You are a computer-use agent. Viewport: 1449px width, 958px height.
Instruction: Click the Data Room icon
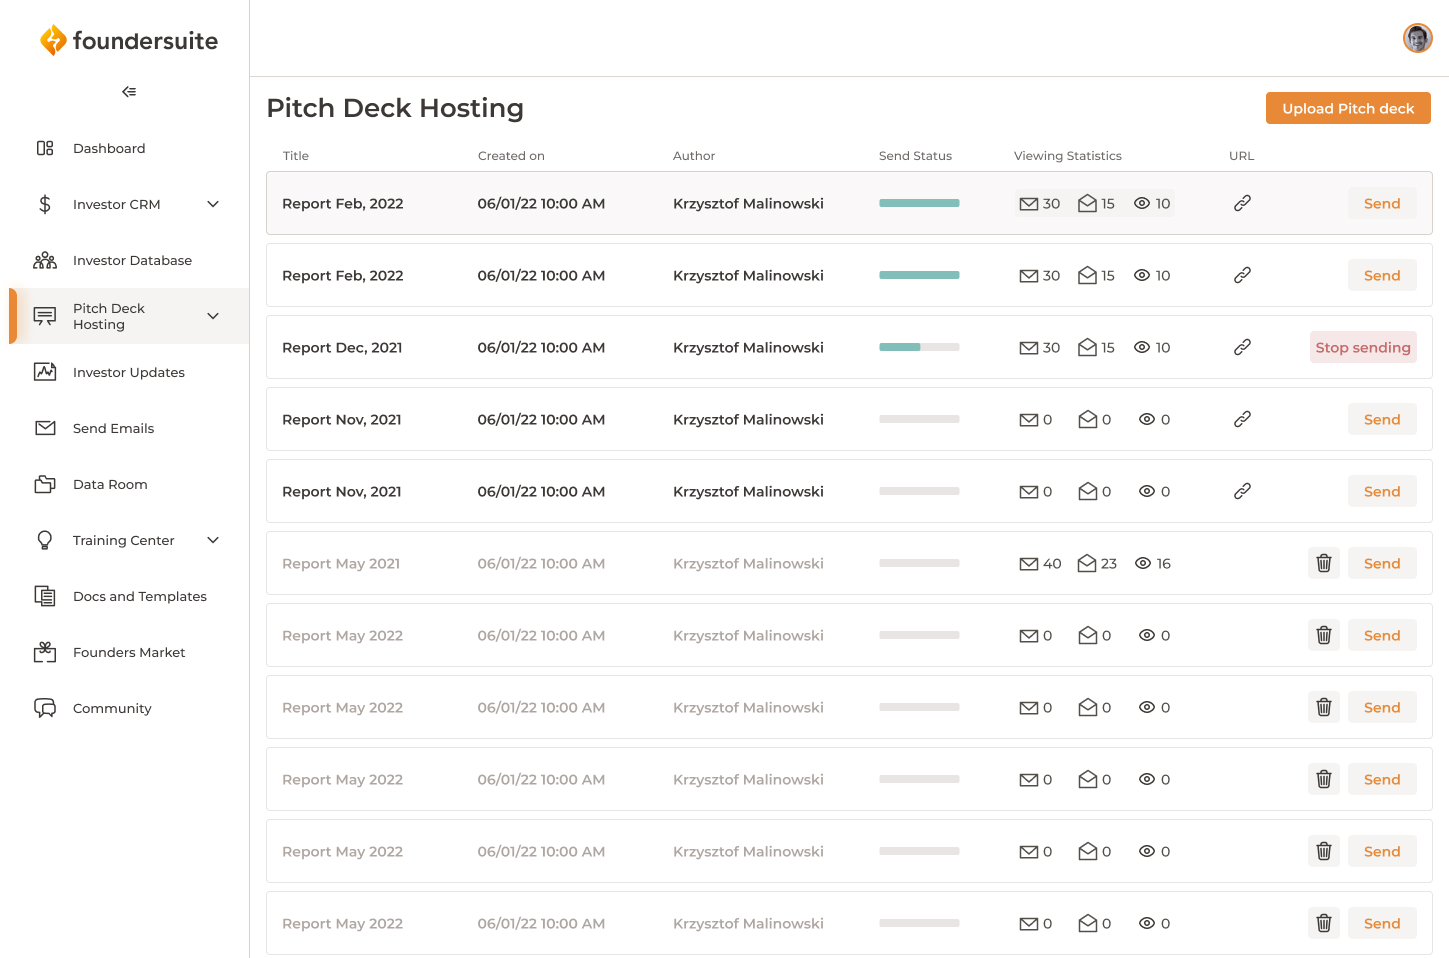pyautogui.click(x=45, y=483)
